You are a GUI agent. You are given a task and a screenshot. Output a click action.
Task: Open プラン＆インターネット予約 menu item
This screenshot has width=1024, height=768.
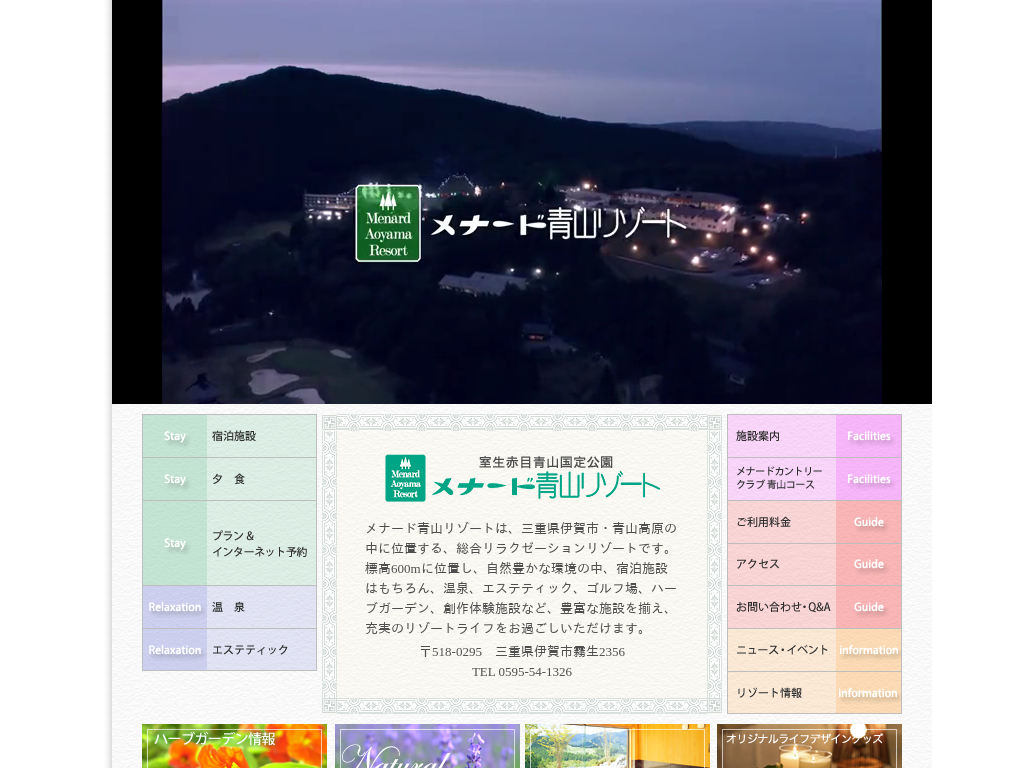[x=229, y=543]
